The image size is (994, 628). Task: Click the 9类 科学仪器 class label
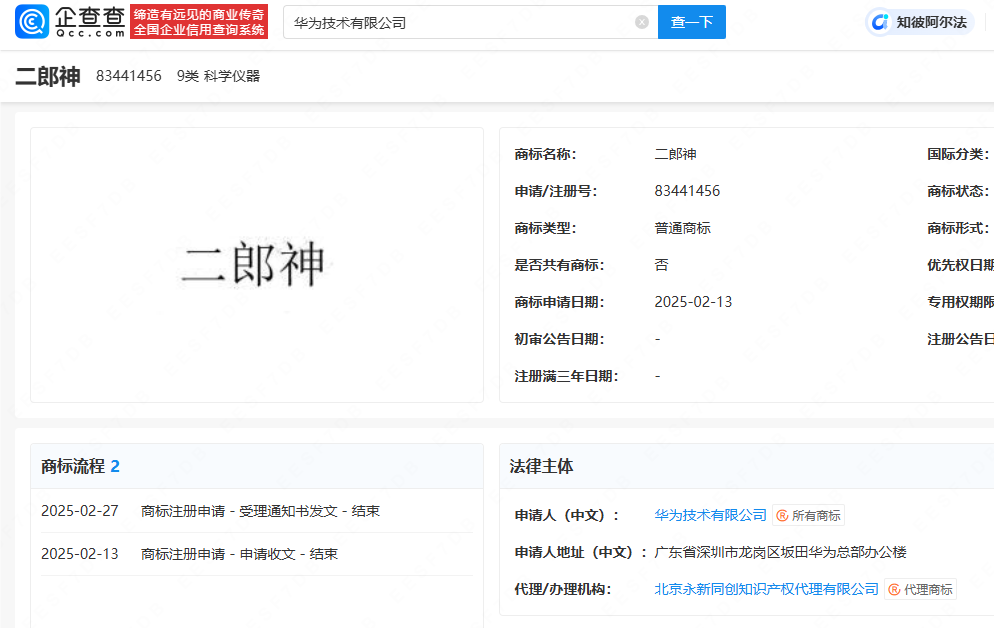coord(218,76)
